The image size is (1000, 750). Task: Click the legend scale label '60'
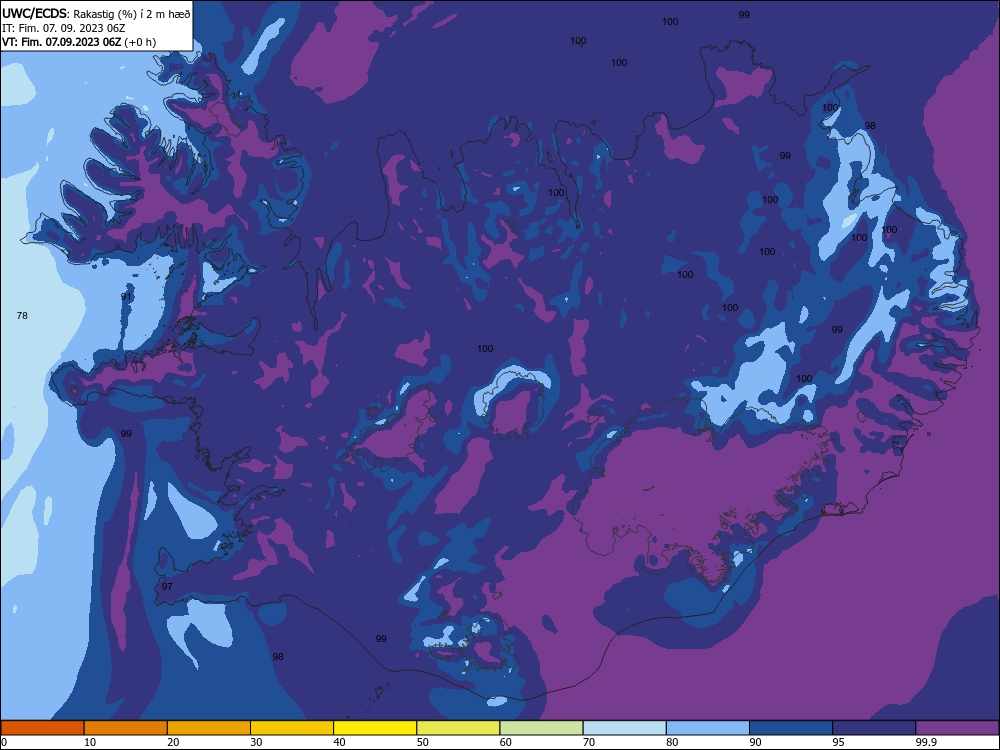pos(506,742)
